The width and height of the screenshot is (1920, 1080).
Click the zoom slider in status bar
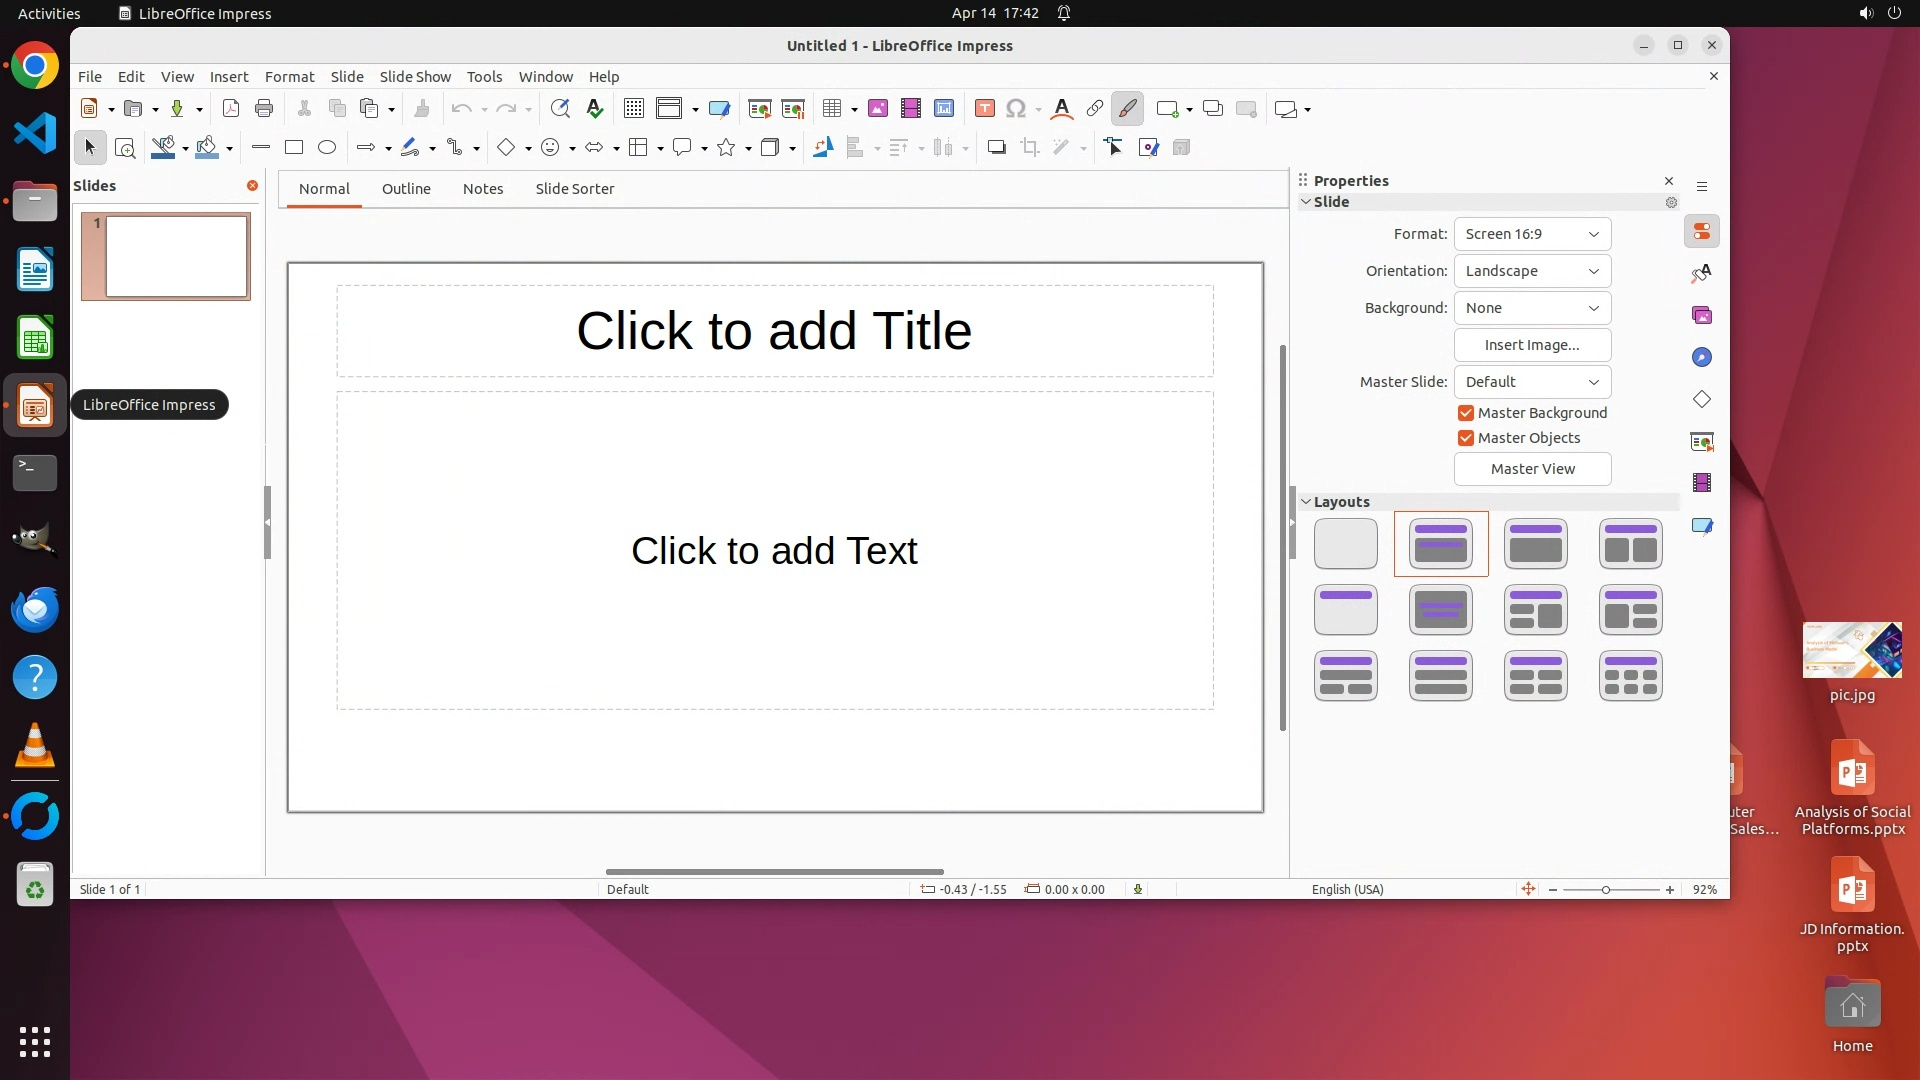pos(1606,890)
